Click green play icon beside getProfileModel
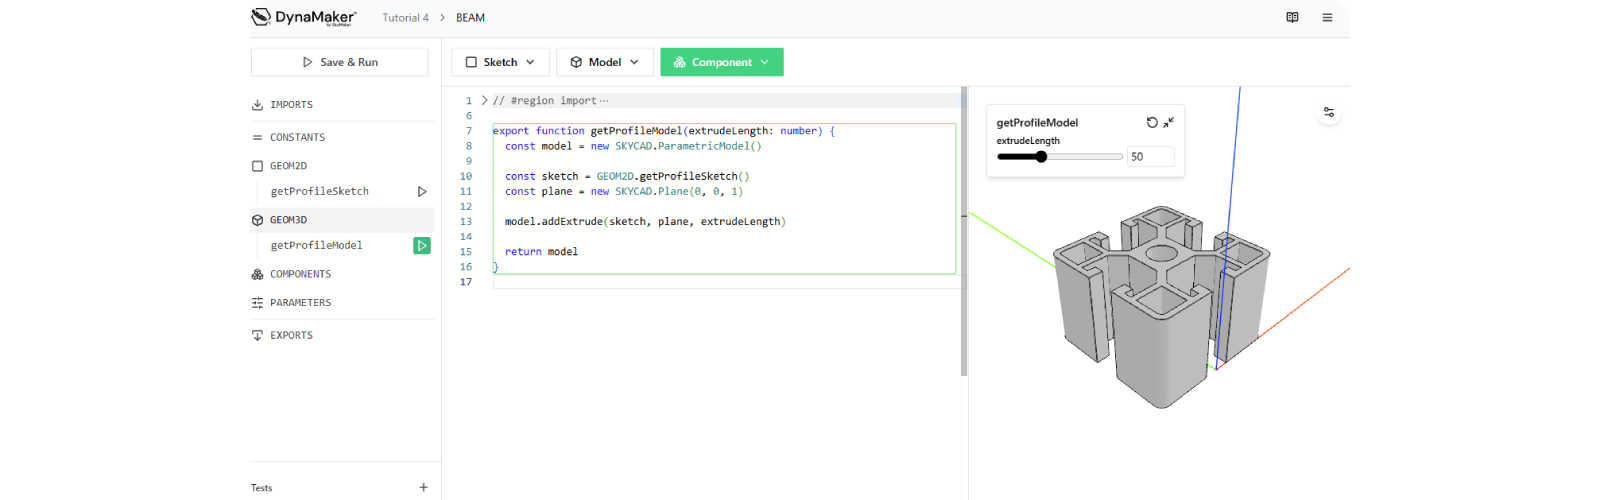 click(422, 245)
